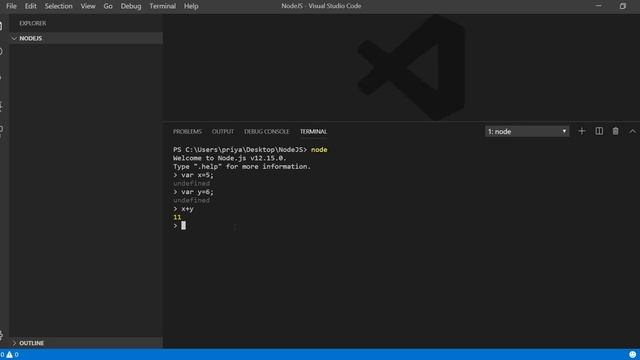Click 'Type ".help" for more information.' line

(242, 167)
